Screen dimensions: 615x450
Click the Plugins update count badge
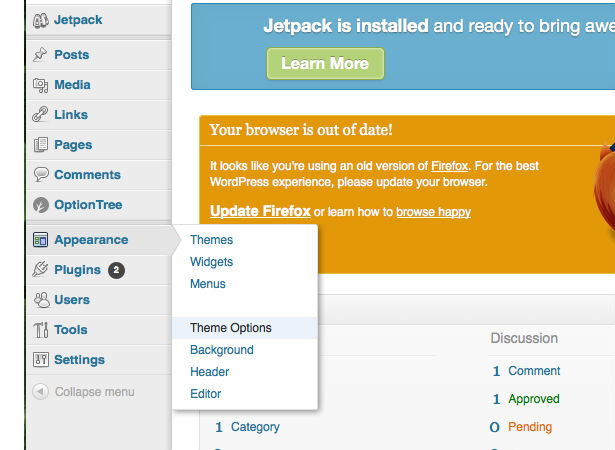[x=116, y=270]
